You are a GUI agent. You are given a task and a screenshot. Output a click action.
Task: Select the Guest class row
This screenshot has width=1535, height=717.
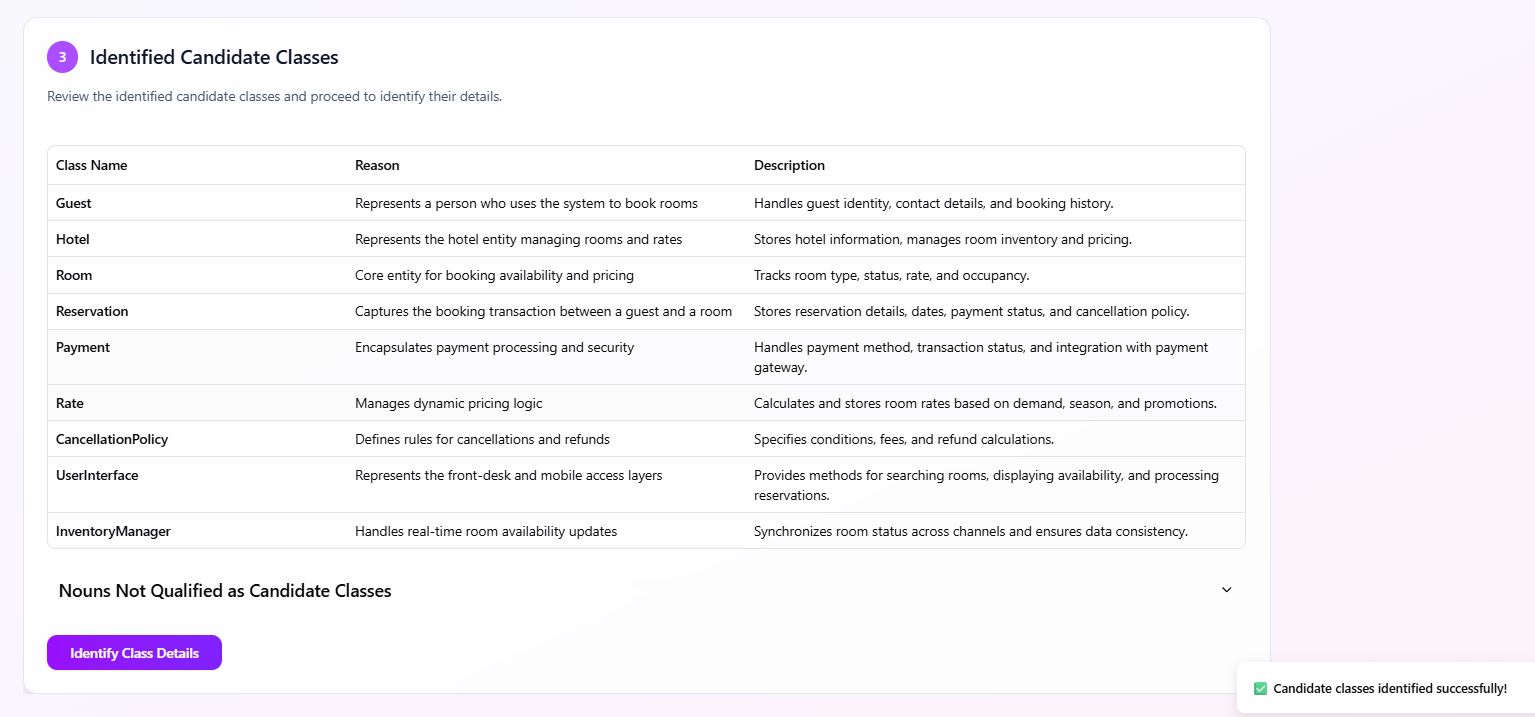pyautogui.click(x=74, y=203)
